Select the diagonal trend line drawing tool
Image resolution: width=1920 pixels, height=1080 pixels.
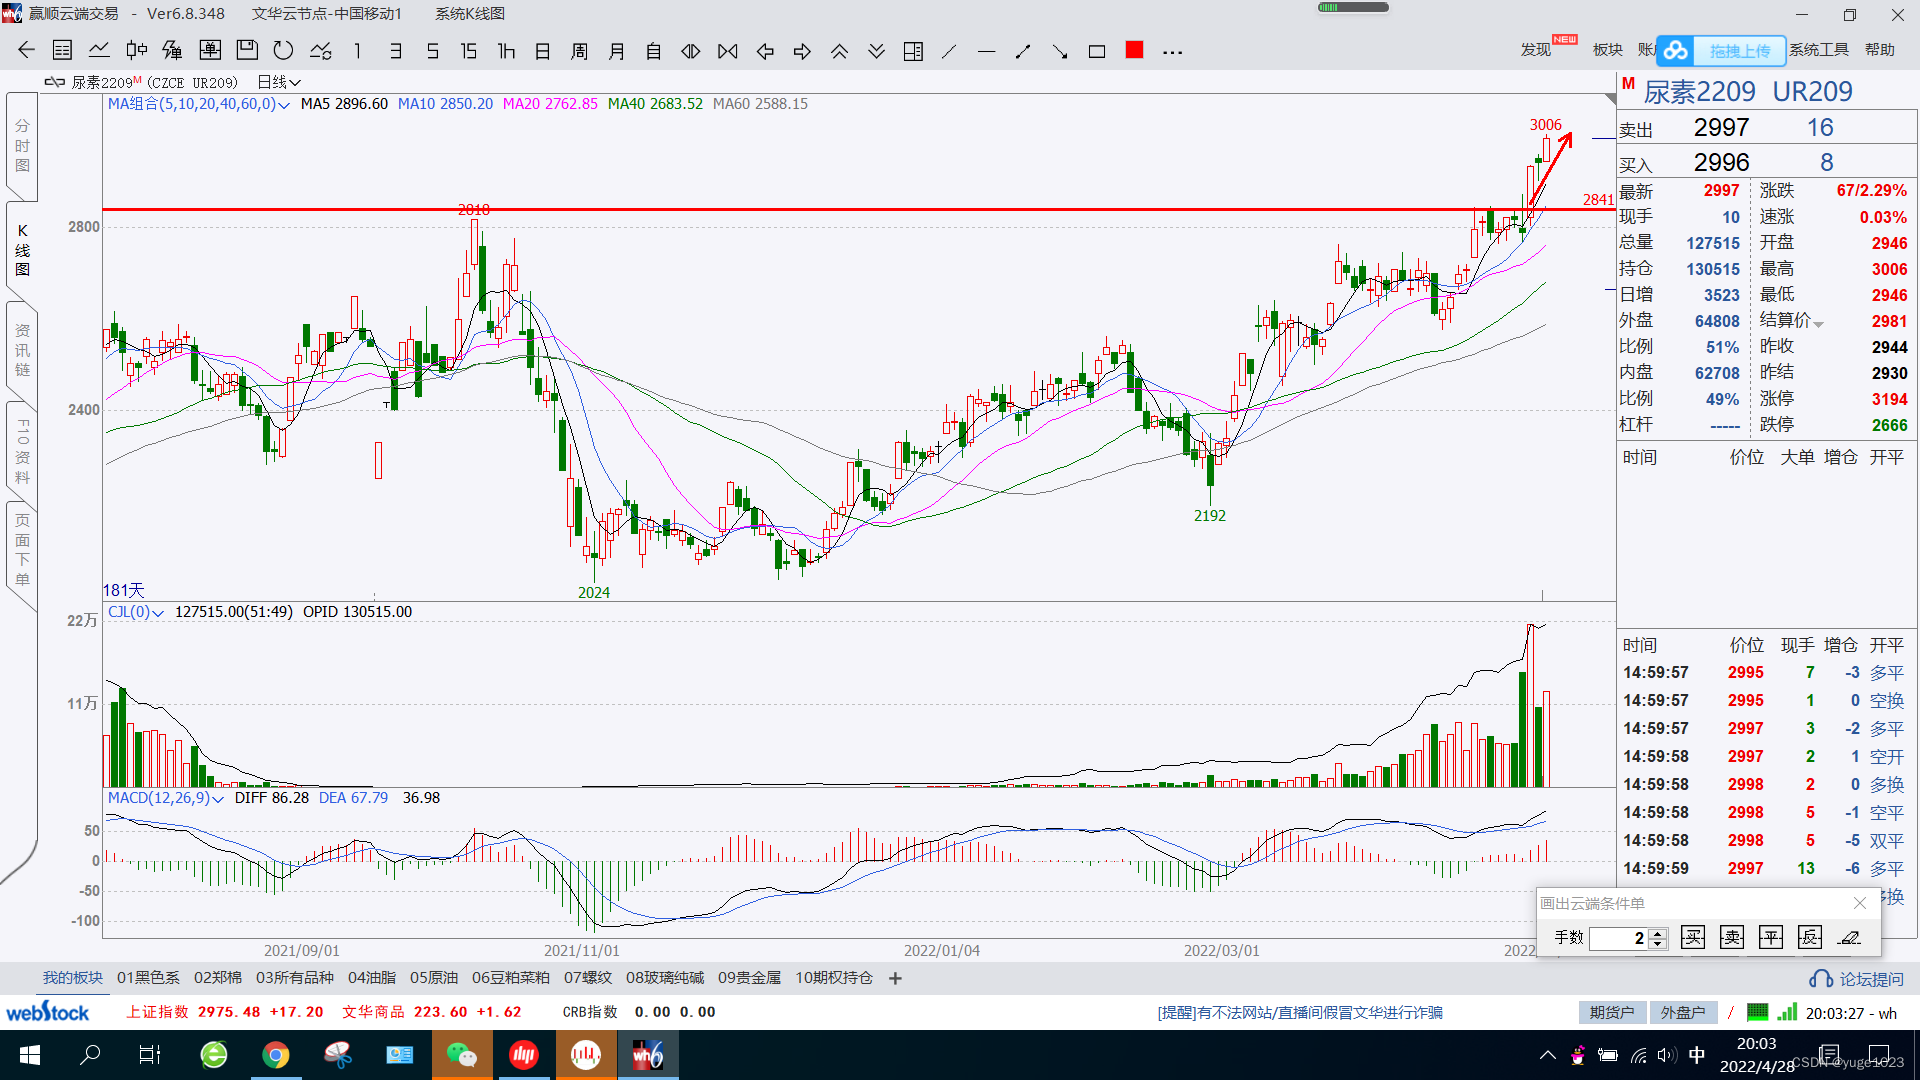[949, 51]
